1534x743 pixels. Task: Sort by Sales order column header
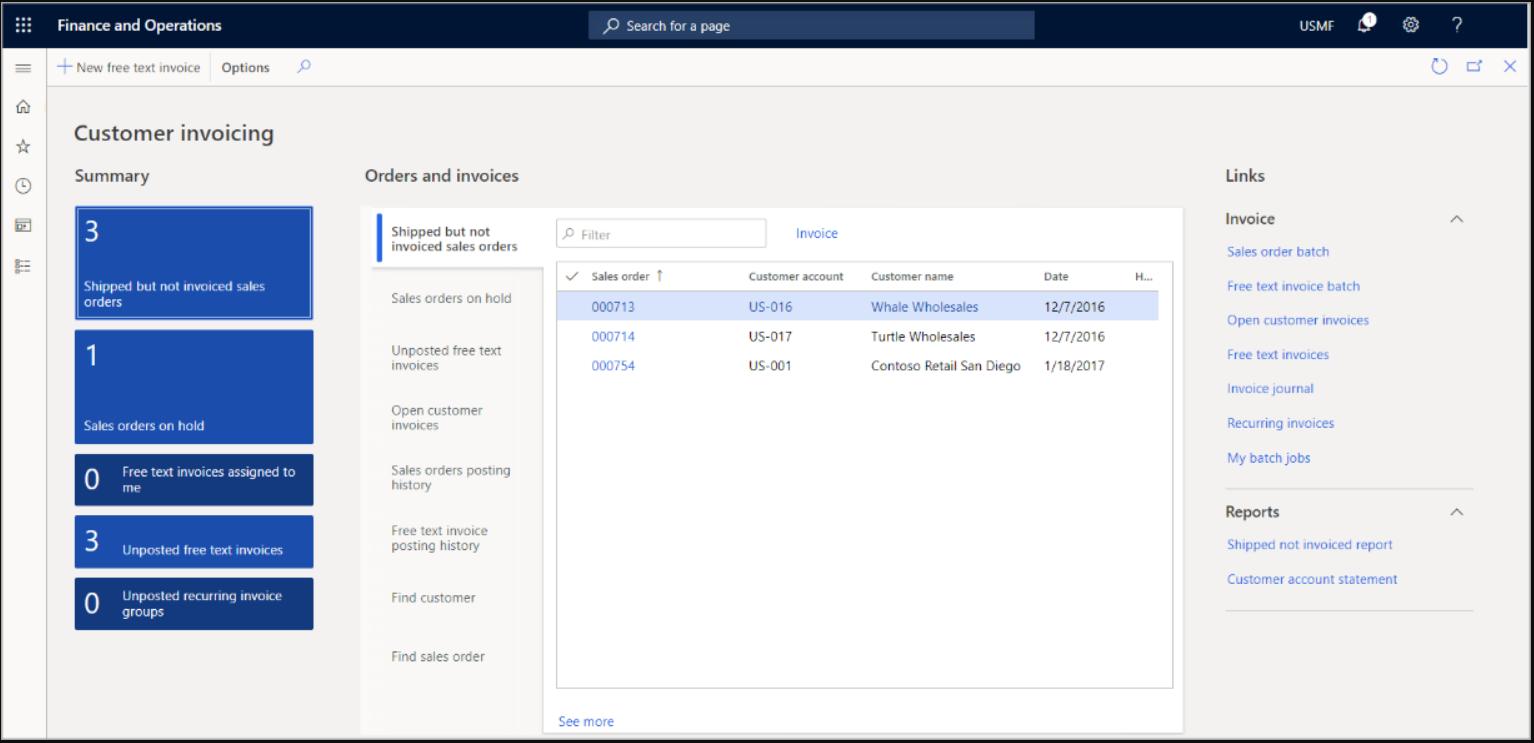(x=620, y=276)
